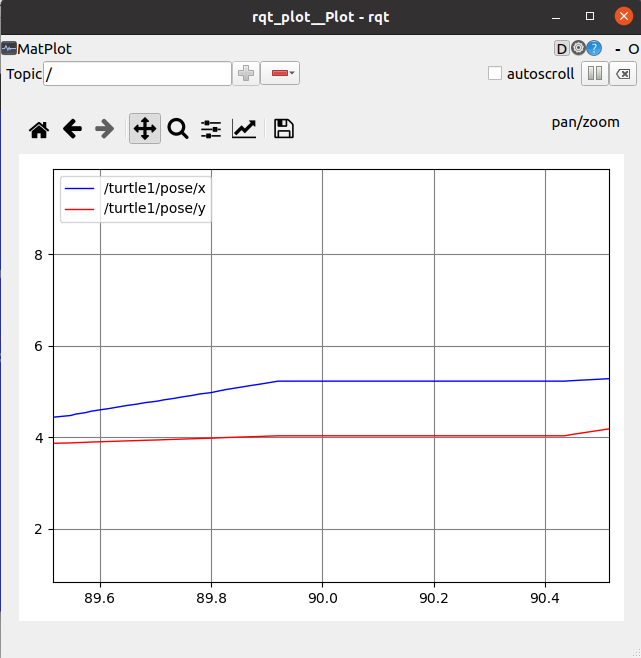Click the Home reset view icon
641x658 pixels.
pyautogui.click(x=39, y=129)
